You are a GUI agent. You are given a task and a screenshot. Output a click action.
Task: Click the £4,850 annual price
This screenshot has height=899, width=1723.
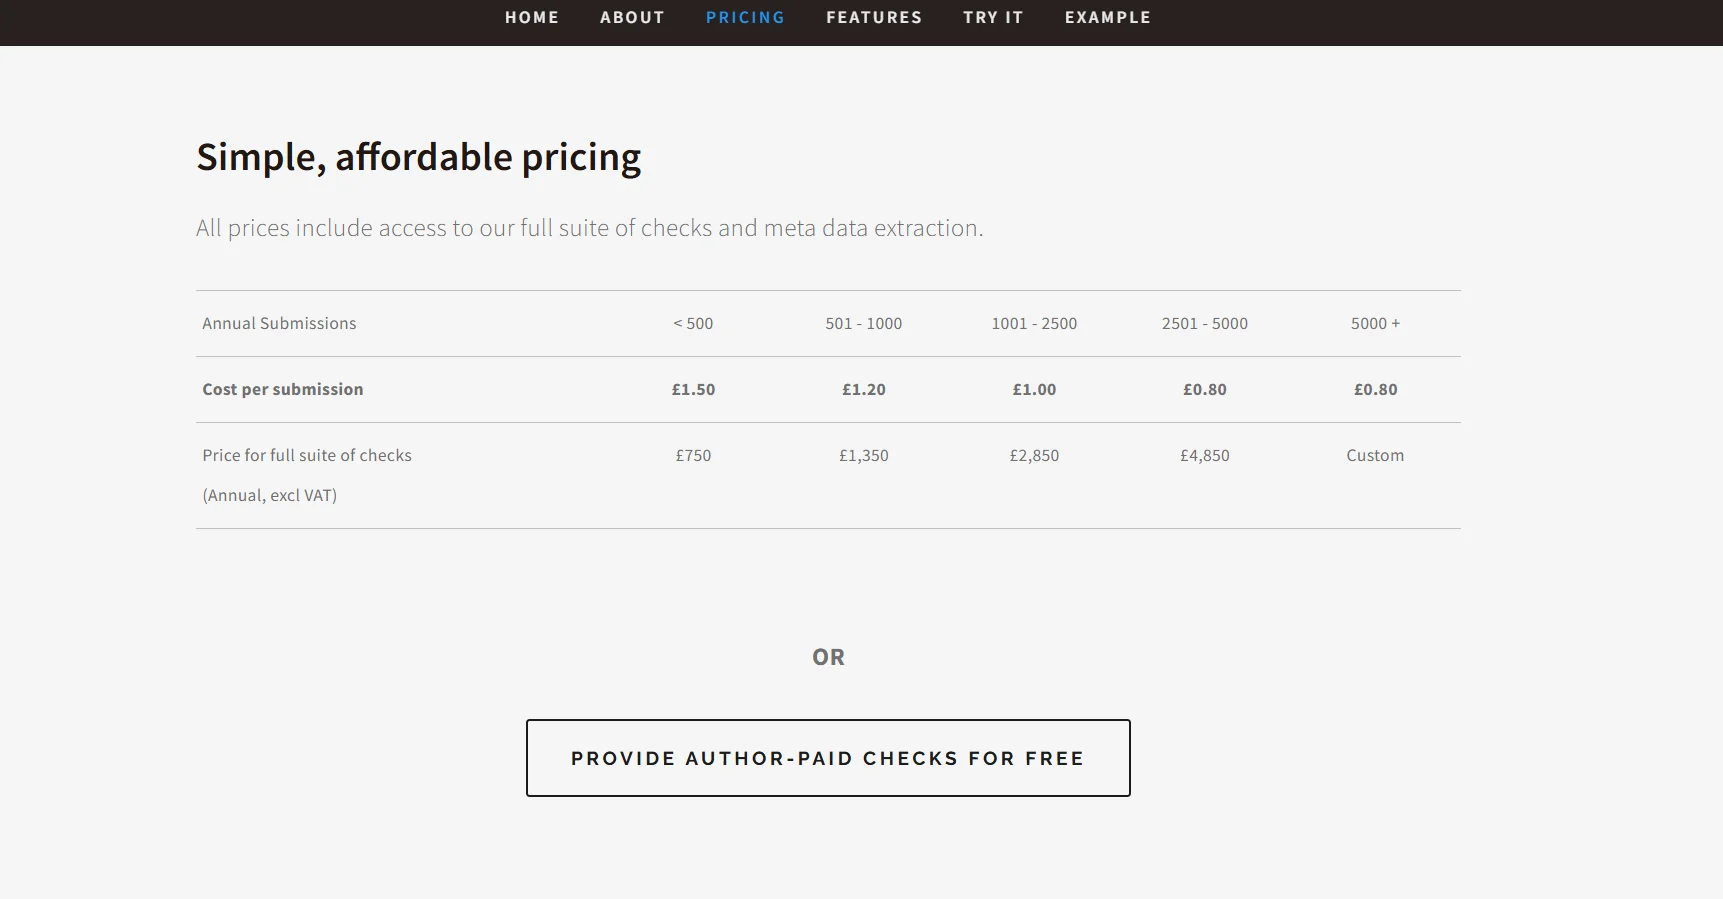pos(1205,455)
